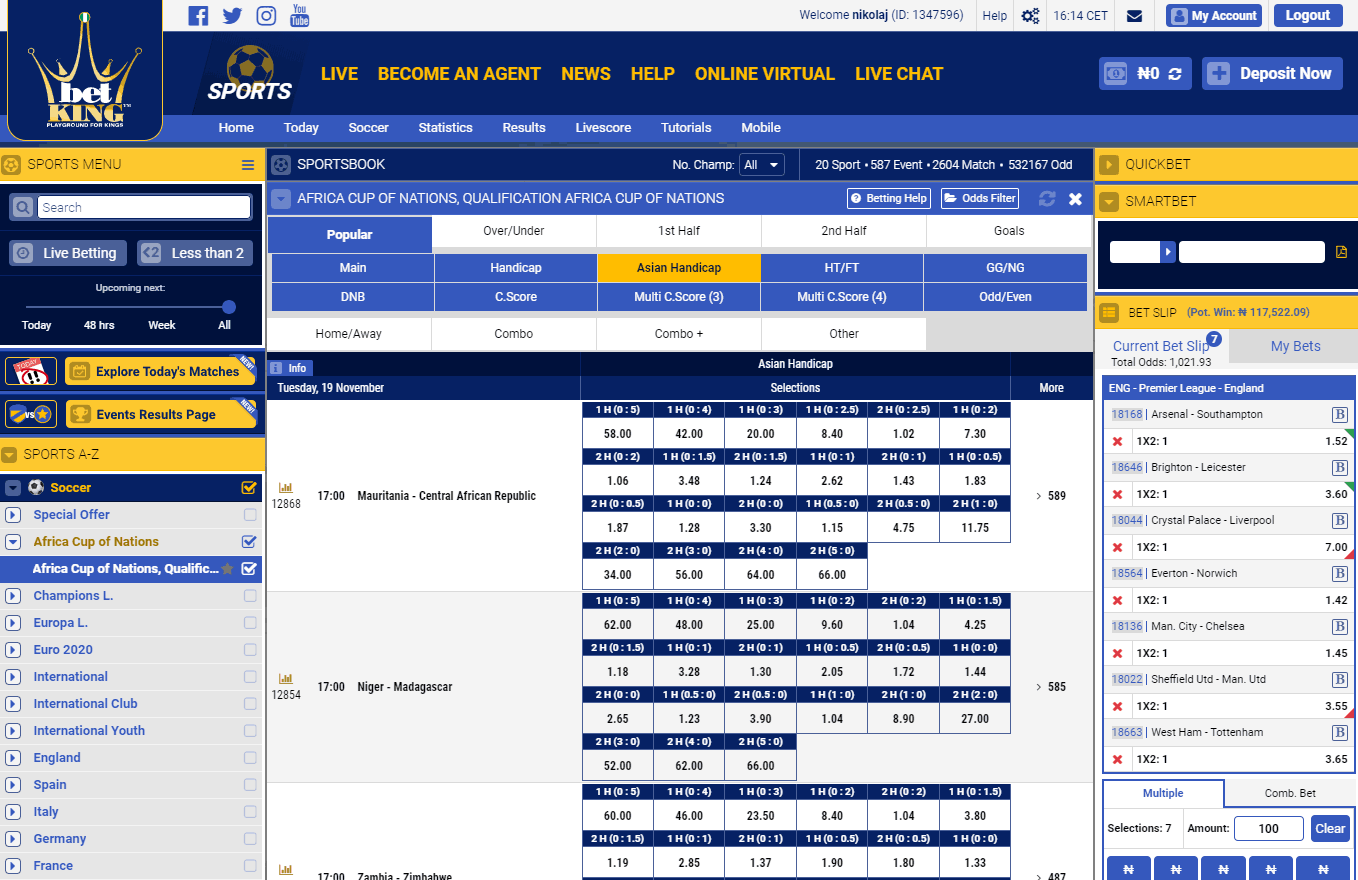Expand the Euro 2020 category
This screenshot has height=880, width=1358.
tap(13, 650)
